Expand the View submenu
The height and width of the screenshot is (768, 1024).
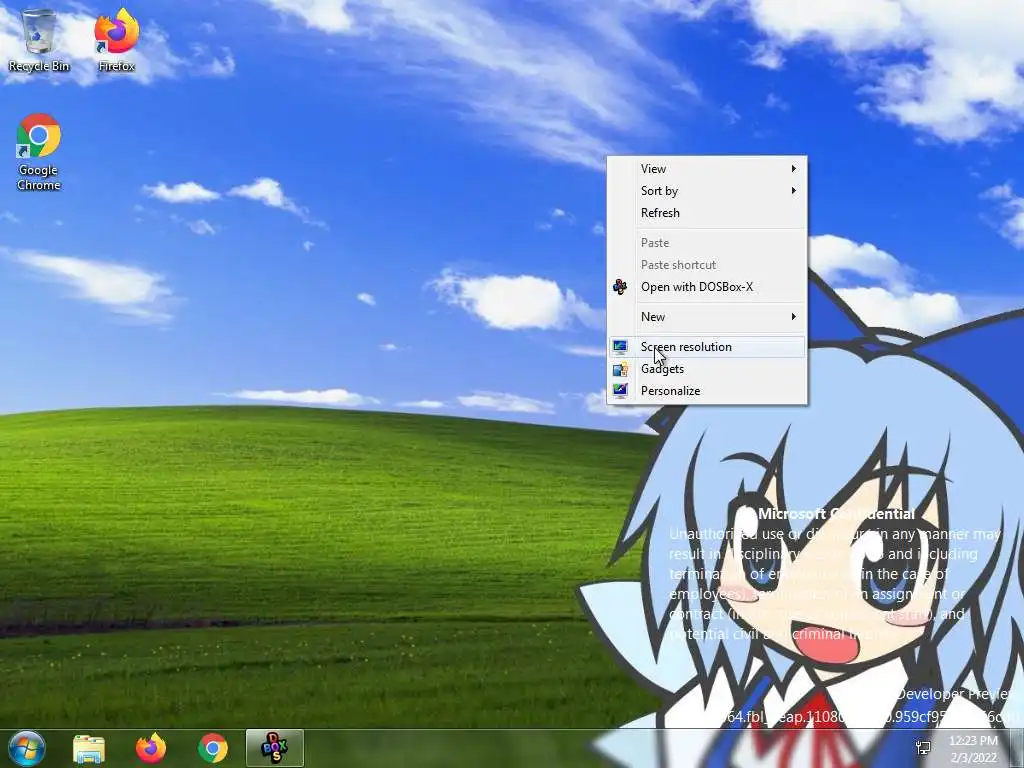pyautogui.click(x=707, y=168)
